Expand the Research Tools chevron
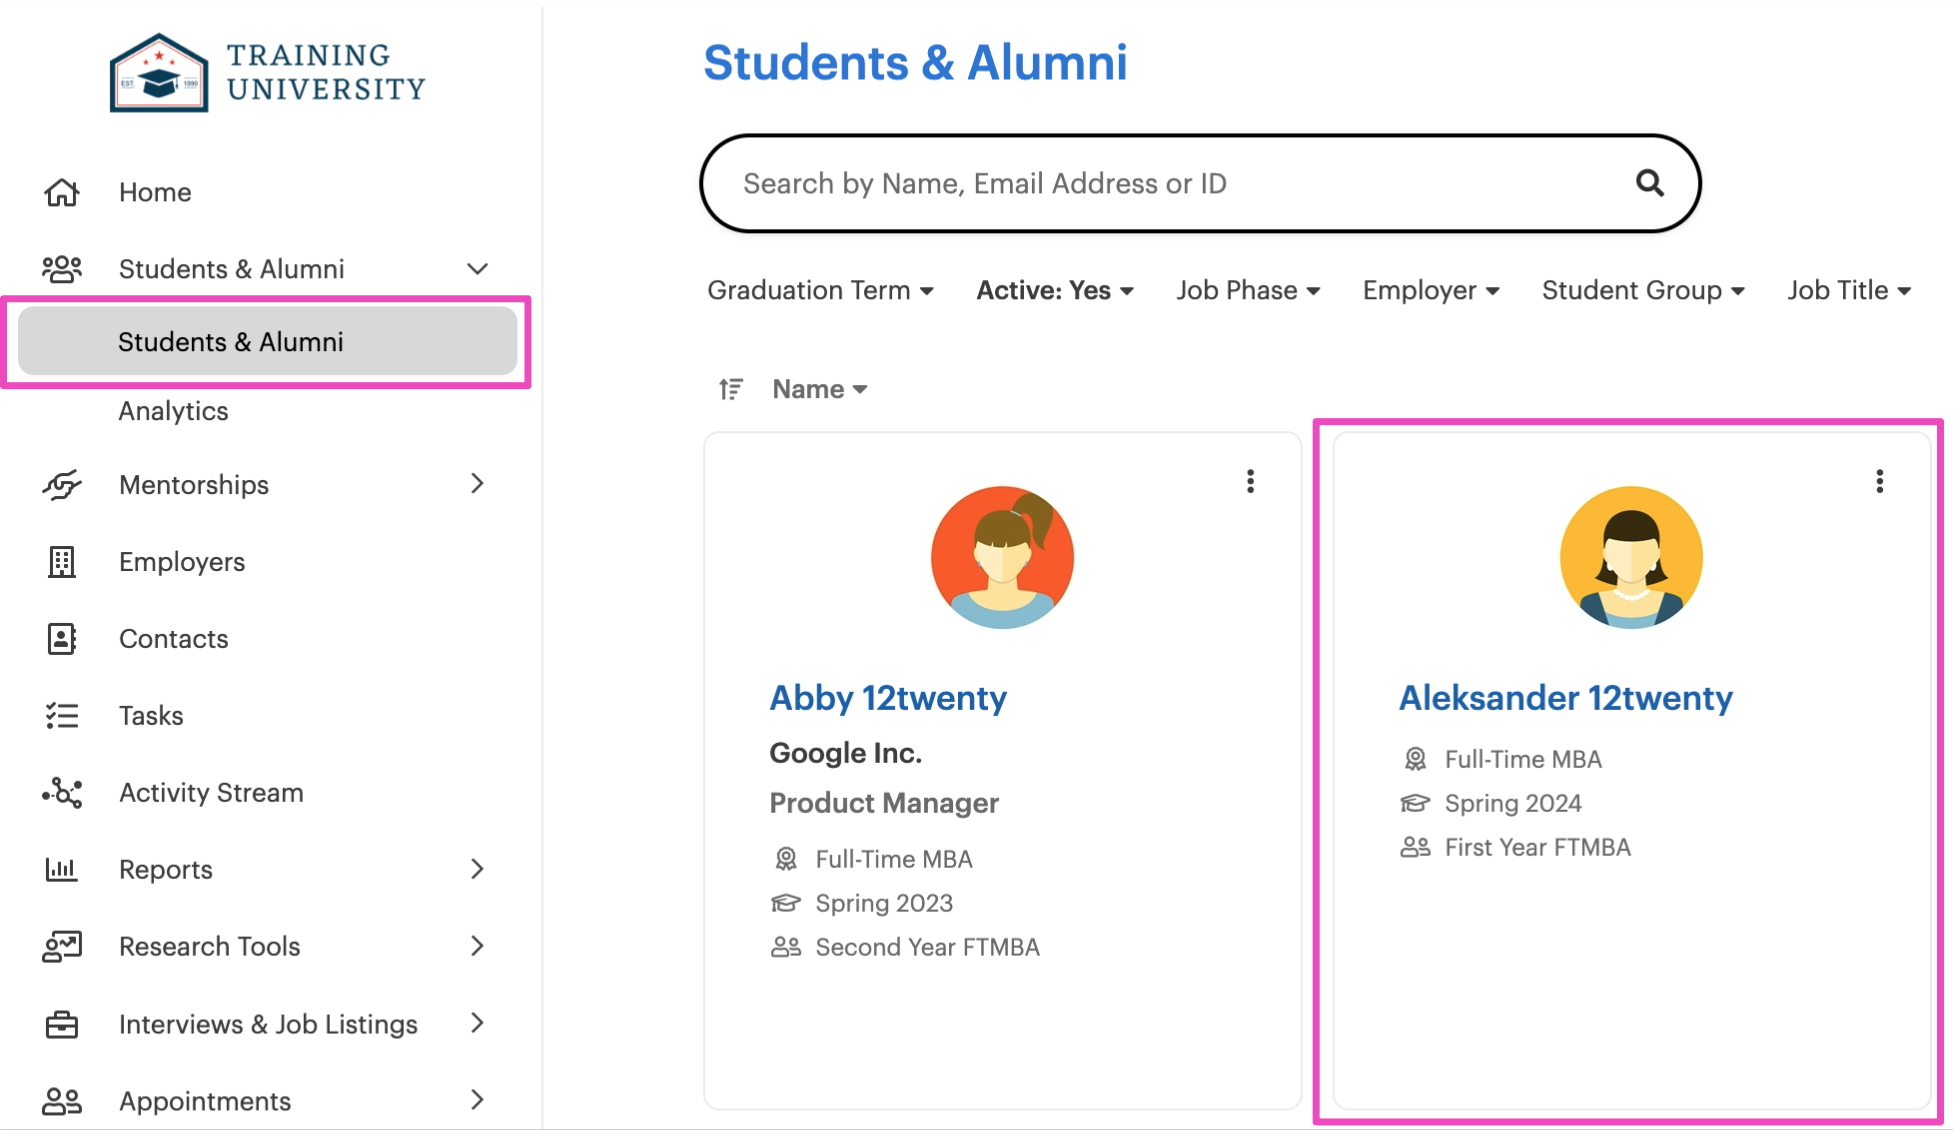Image resolution: width=1954 pixels, height=1130 pixels. point(477,946)
